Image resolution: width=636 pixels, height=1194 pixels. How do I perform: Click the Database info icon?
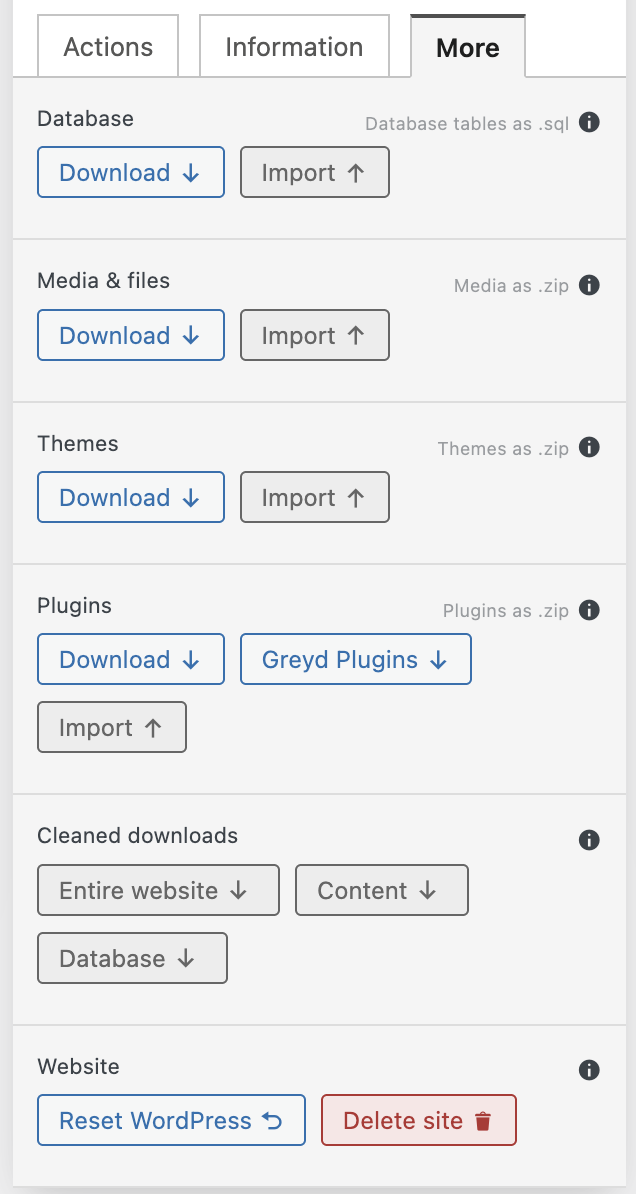(x=589, y=123)
